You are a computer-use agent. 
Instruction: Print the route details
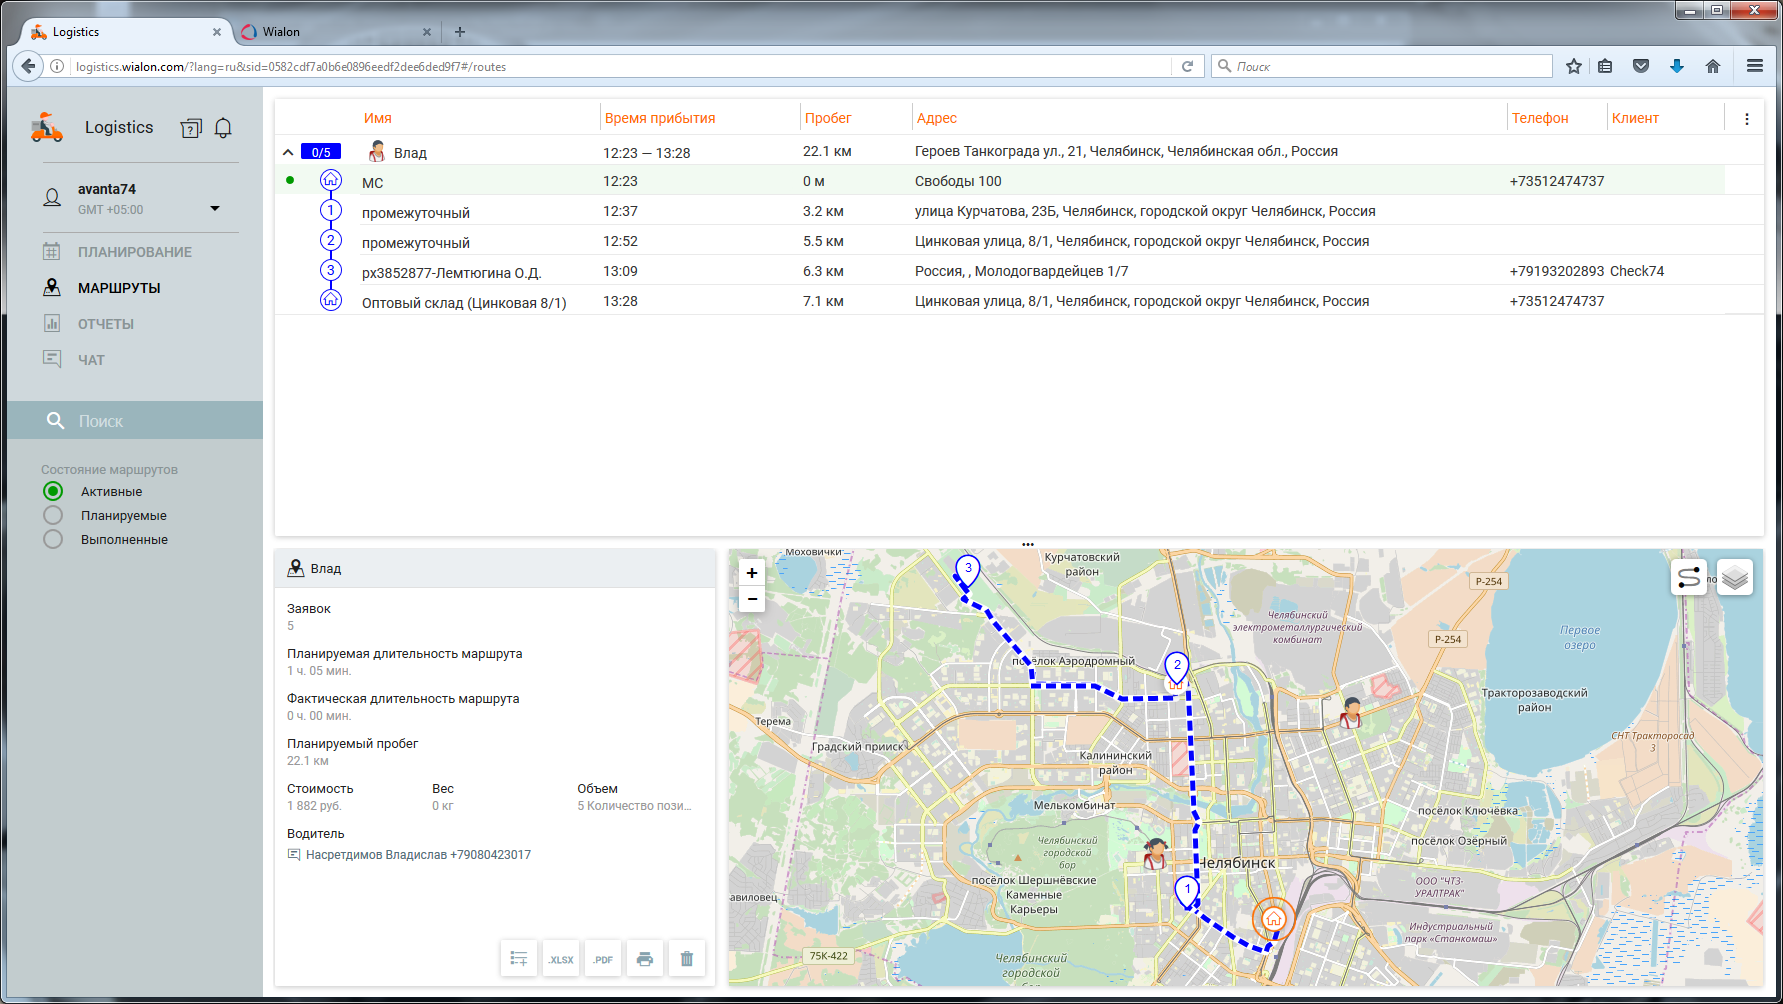pyautogui.click(x=645, y=959)
